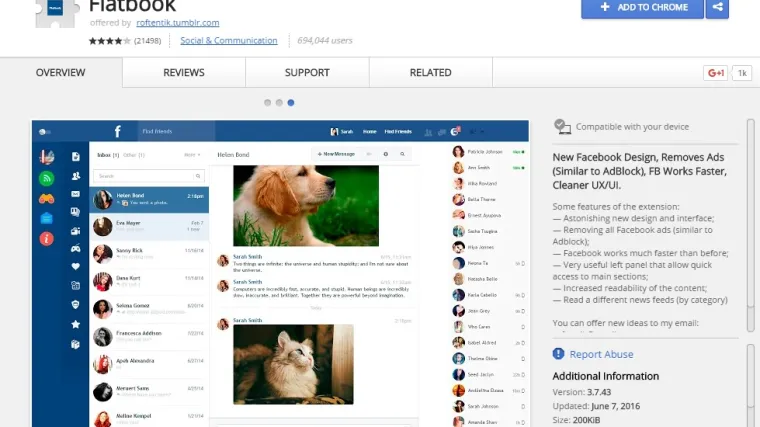Viewport: 760px width, 427px height.
Task: Click the flag-colored round sidebar icon
Action: (x=47, y=157)
